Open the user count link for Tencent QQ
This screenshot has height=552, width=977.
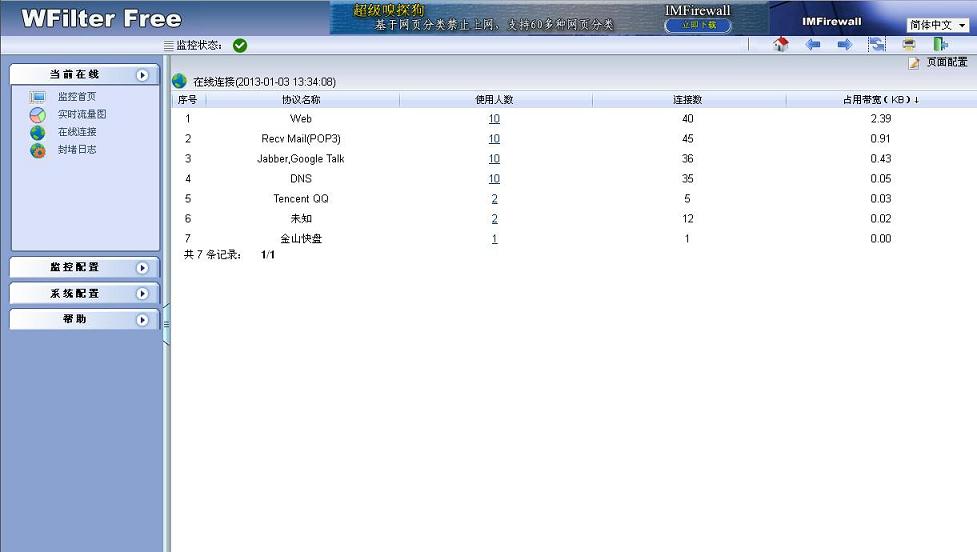[x=494, y=199]
